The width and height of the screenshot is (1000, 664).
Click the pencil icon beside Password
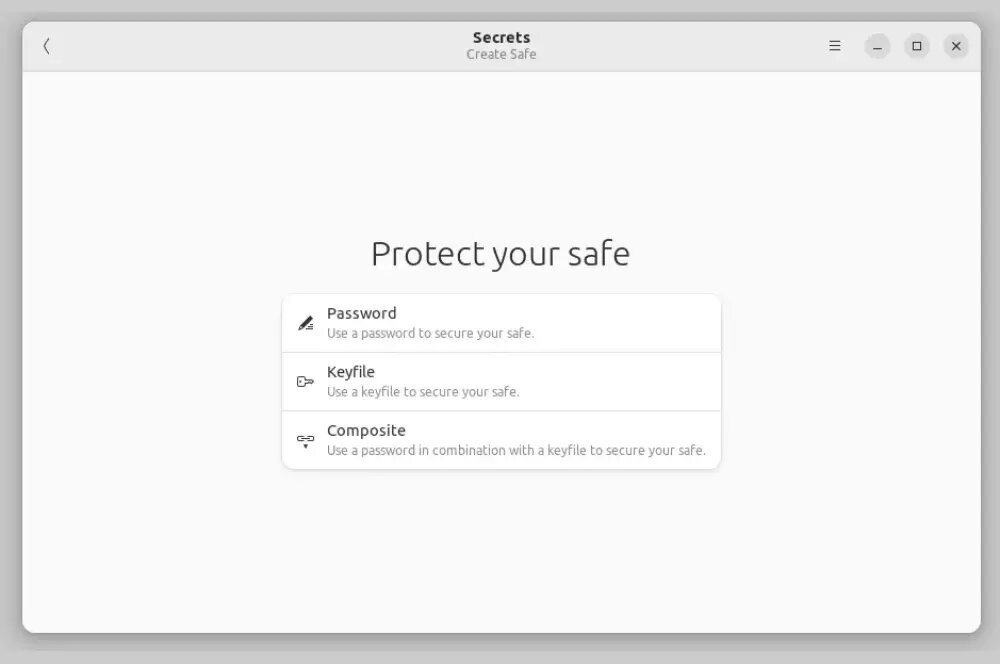click(305, 323)
